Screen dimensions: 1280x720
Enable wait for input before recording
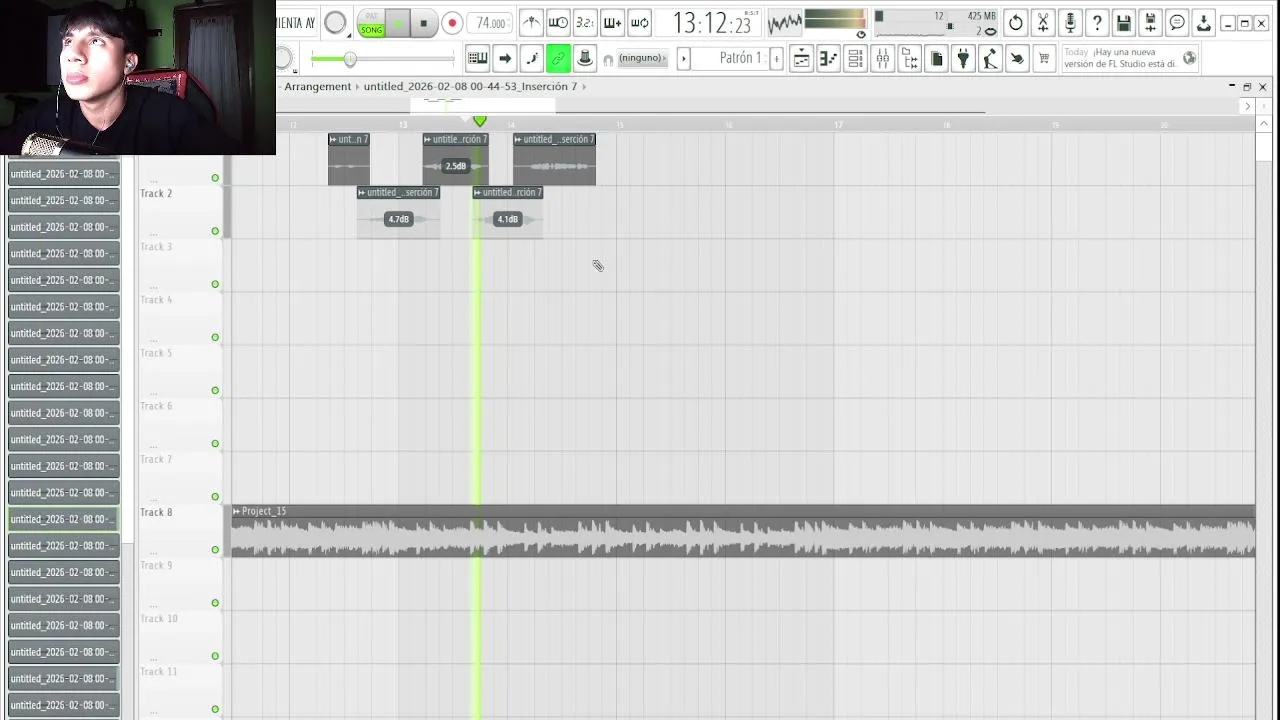pos(558,22)
